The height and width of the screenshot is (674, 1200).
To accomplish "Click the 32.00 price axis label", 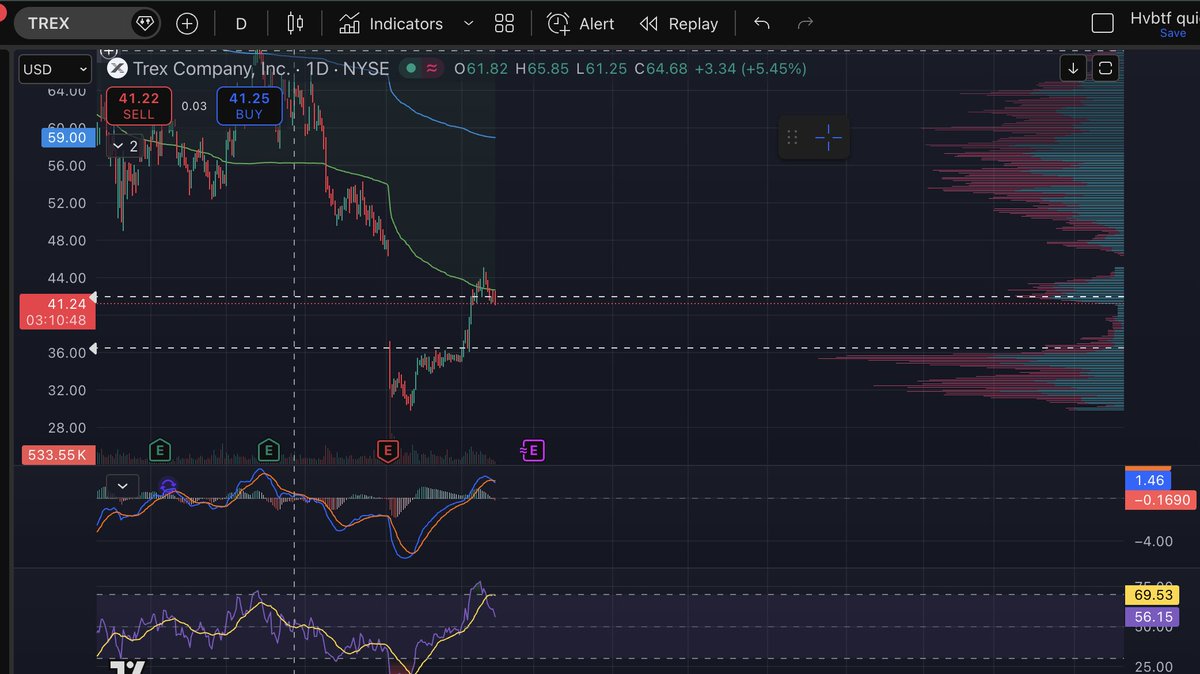I will click(x=67, y=390).
